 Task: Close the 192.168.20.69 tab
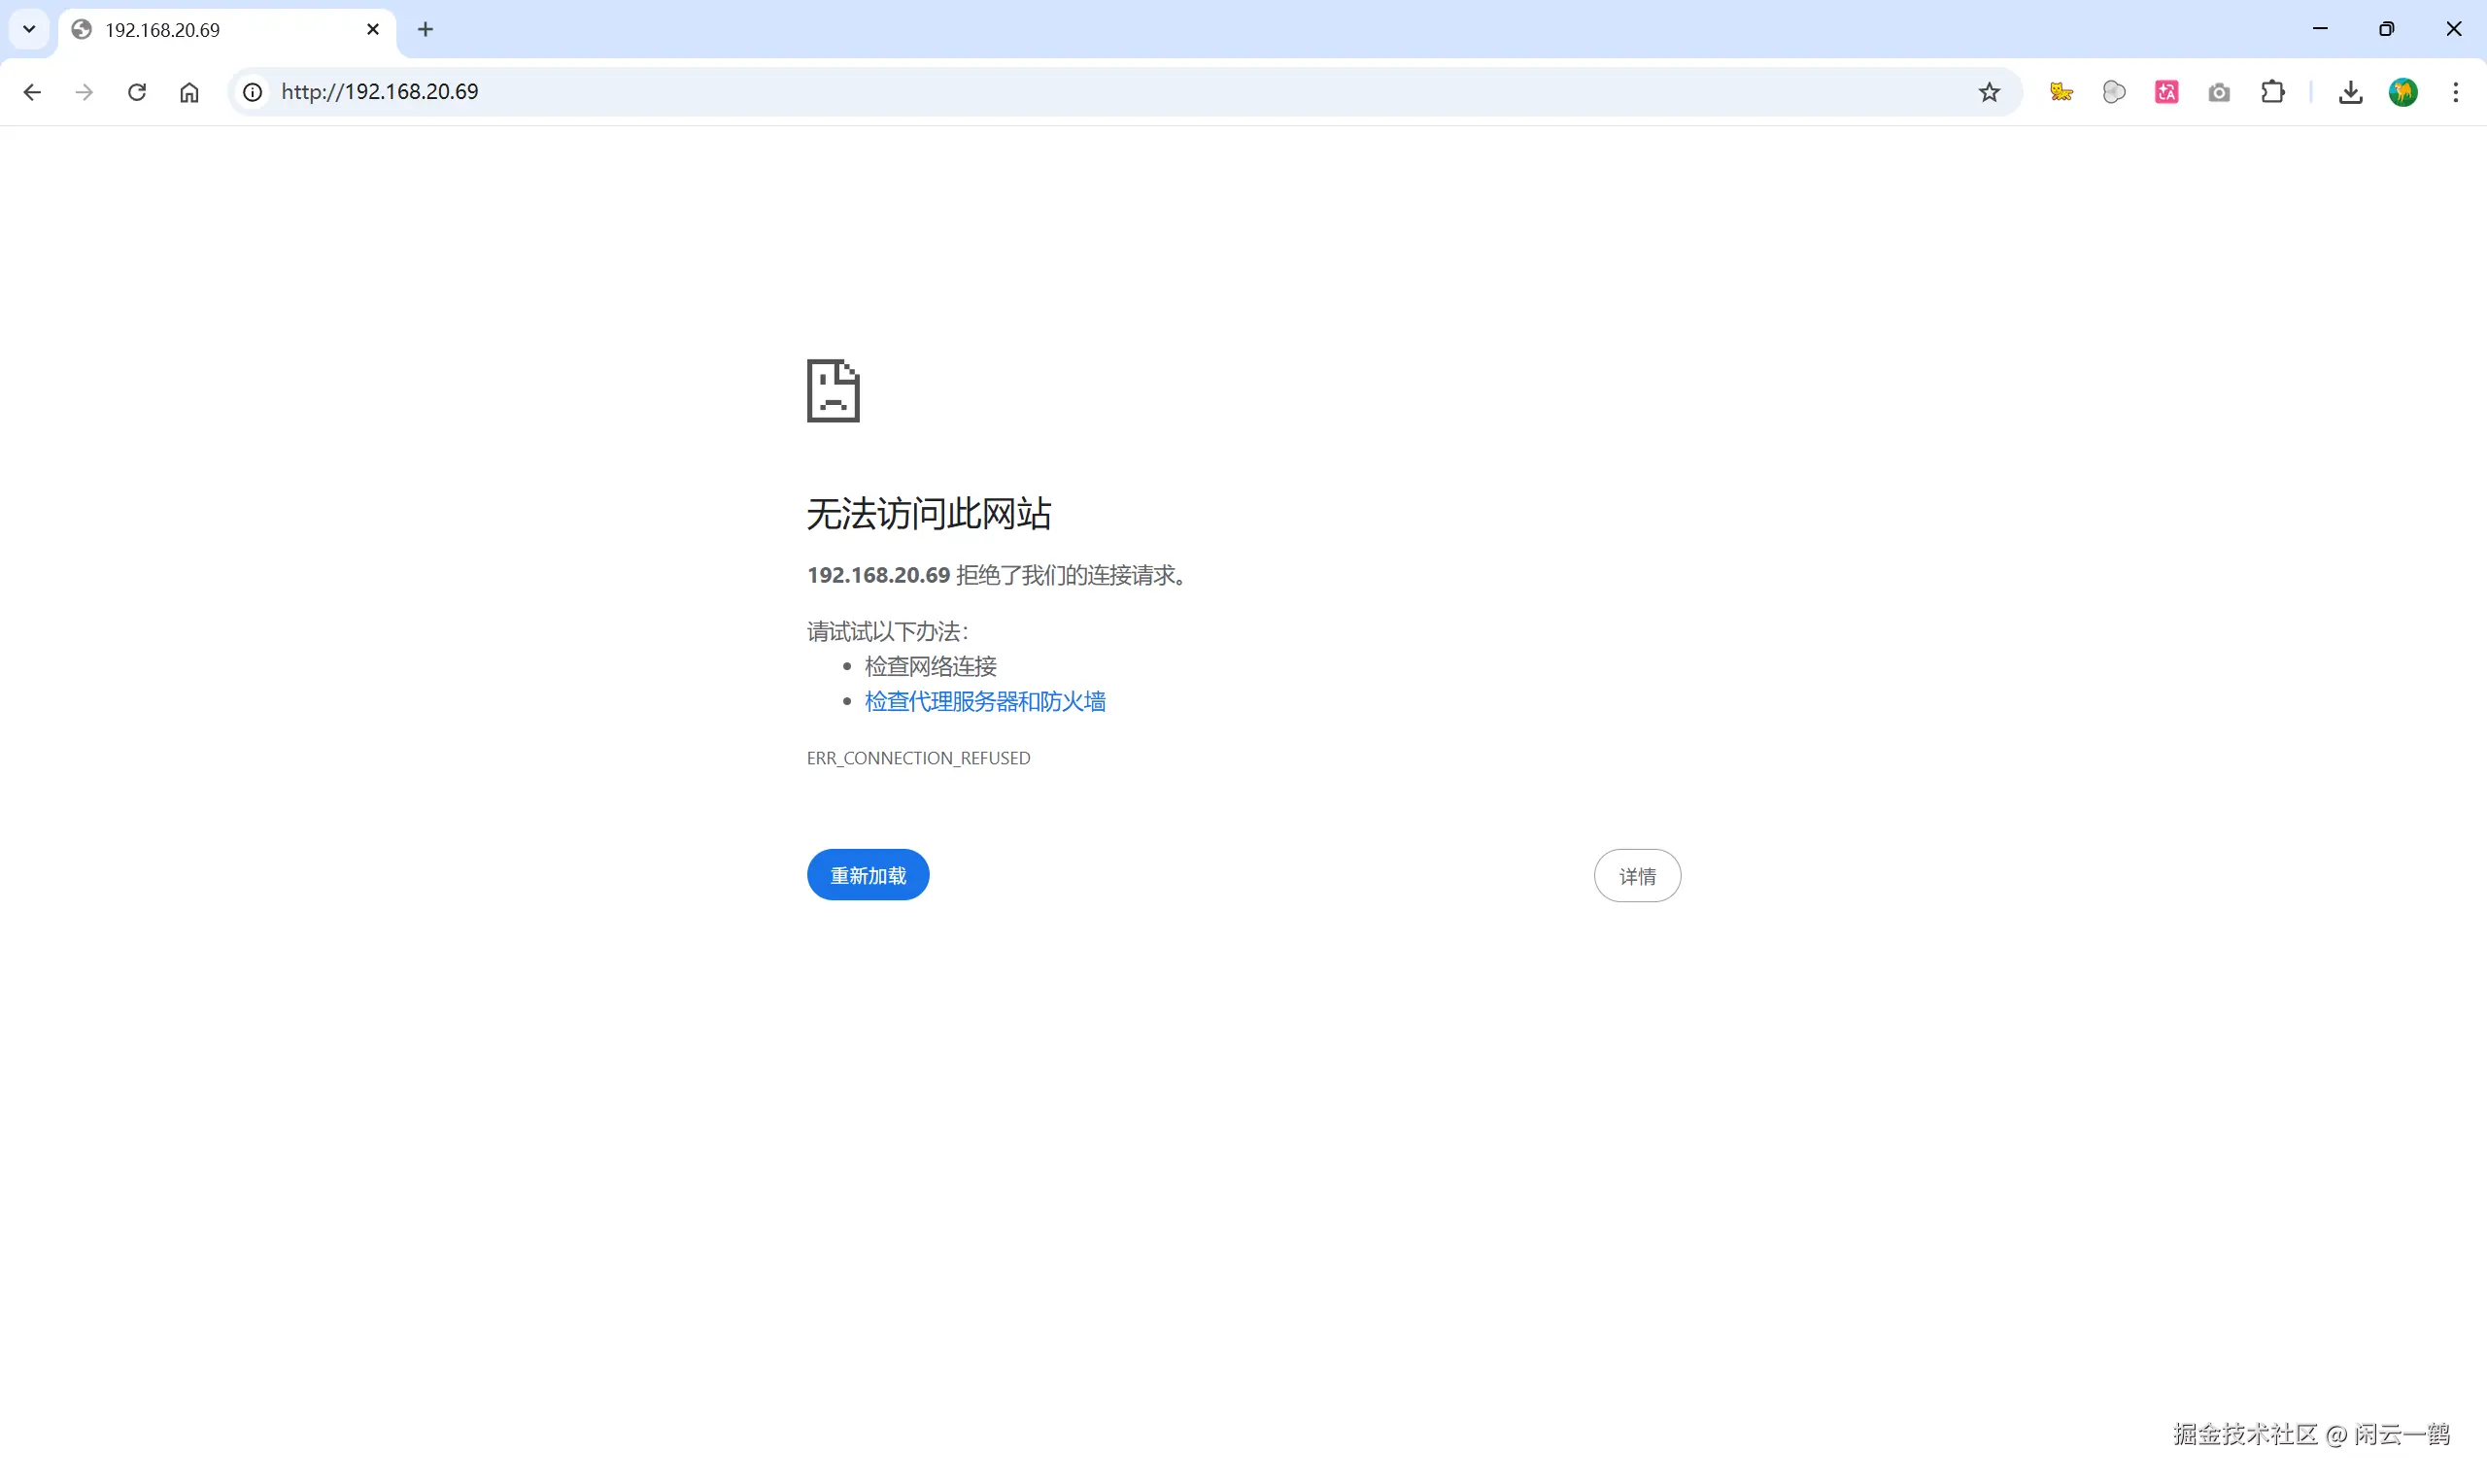[x=373, y=29]
